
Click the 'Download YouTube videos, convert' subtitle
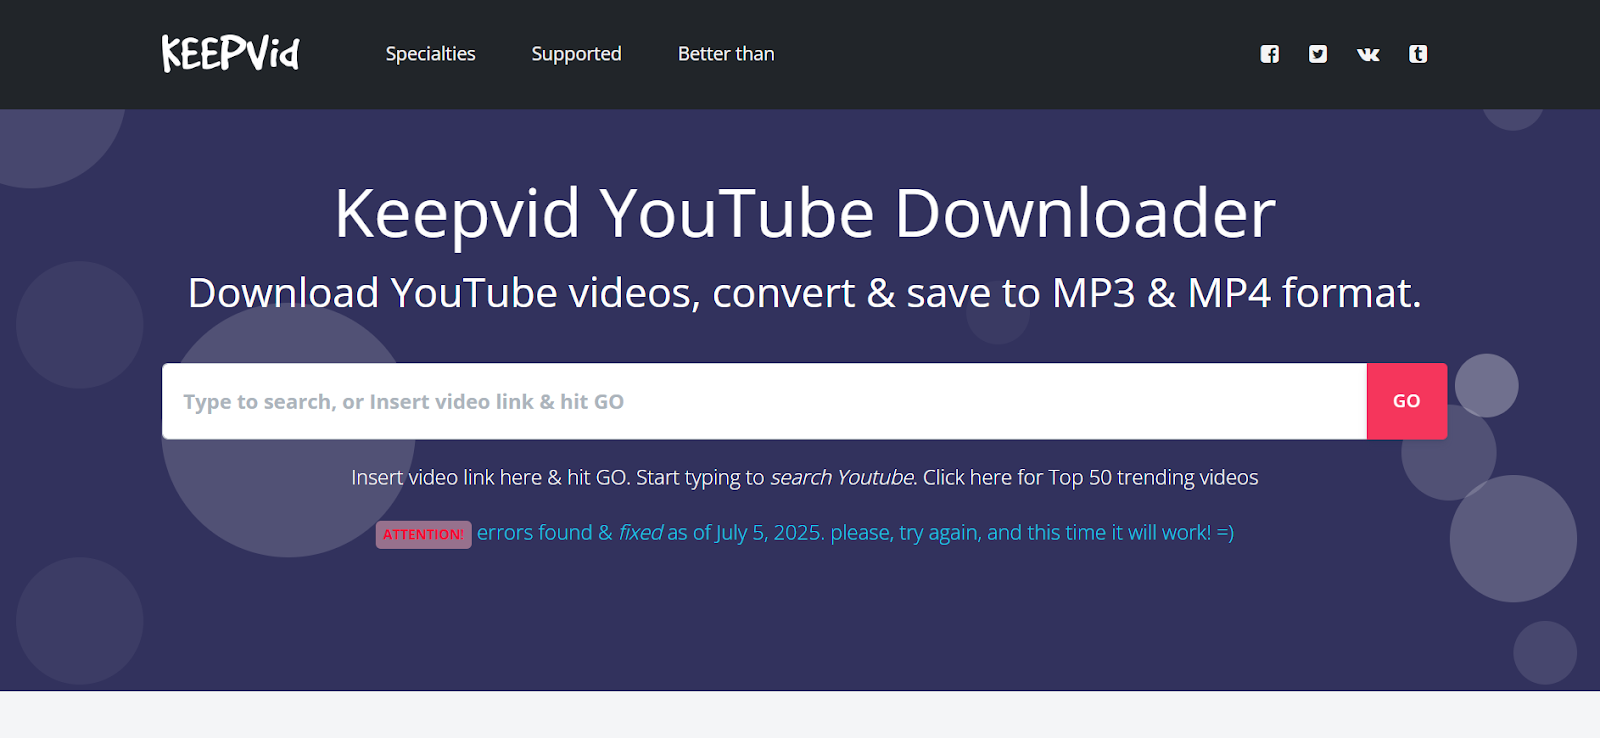point(805,293)
